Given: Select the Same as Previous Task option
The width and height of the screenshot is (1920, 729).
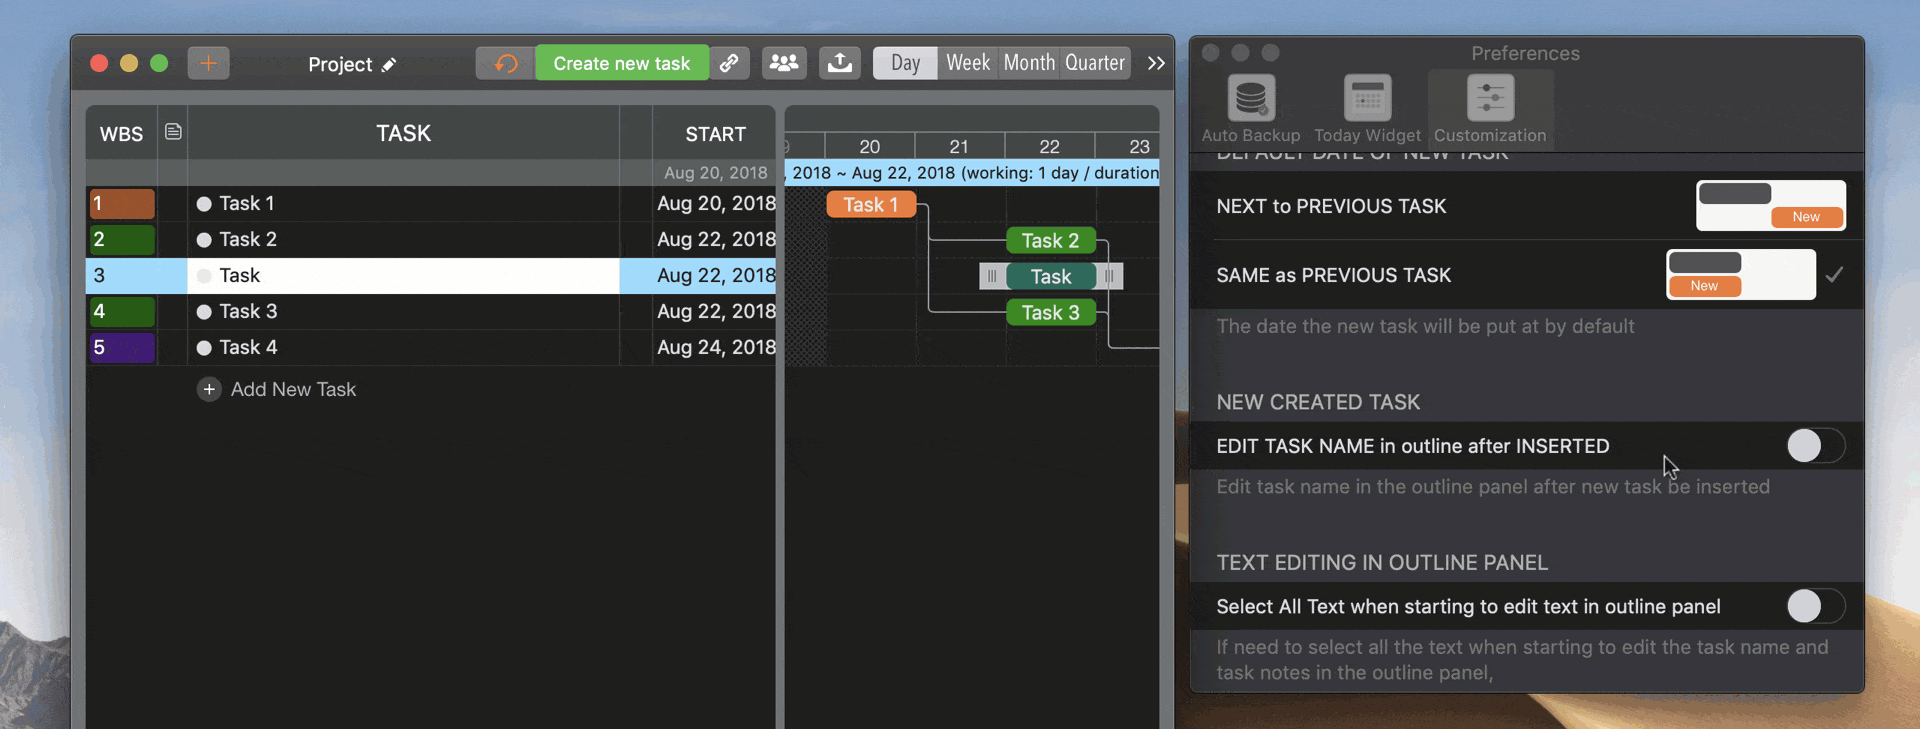Looking at the screenshot, I should (1740, 275).
